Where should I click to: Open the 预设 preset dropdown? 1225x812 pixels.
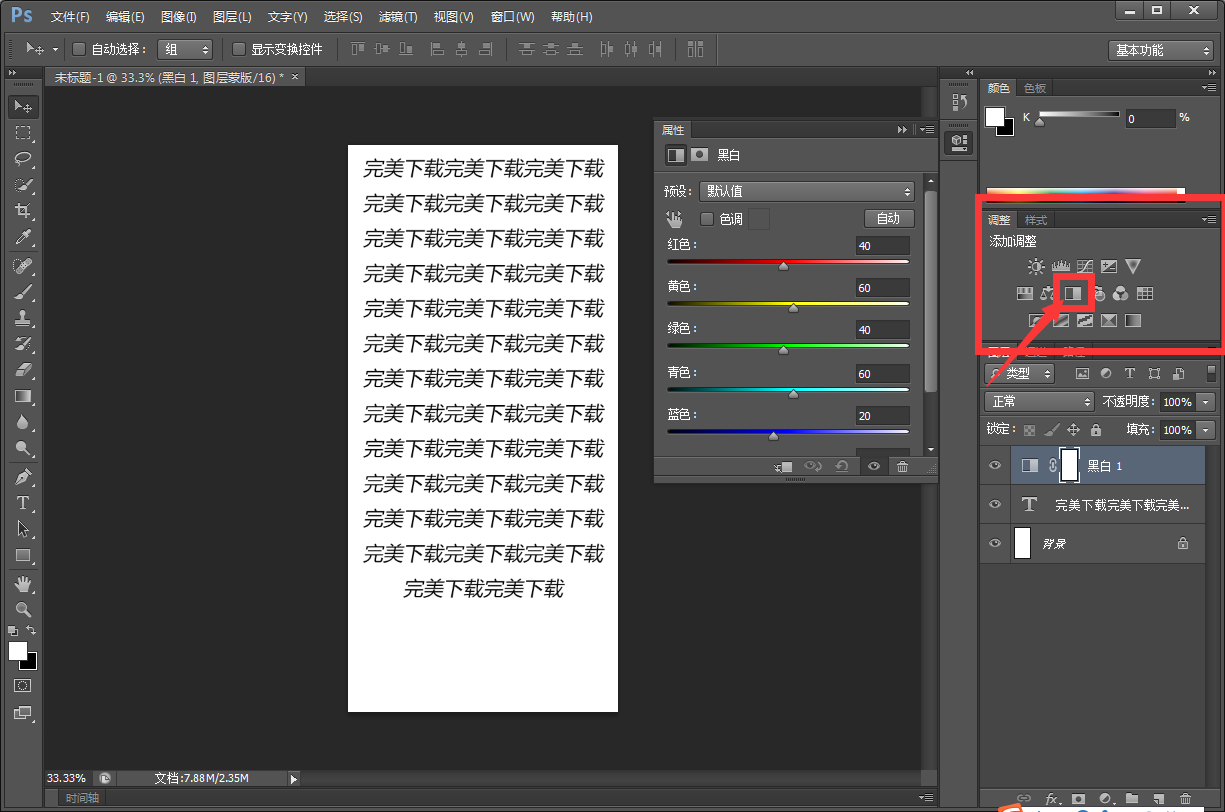[x=810, y=191]
